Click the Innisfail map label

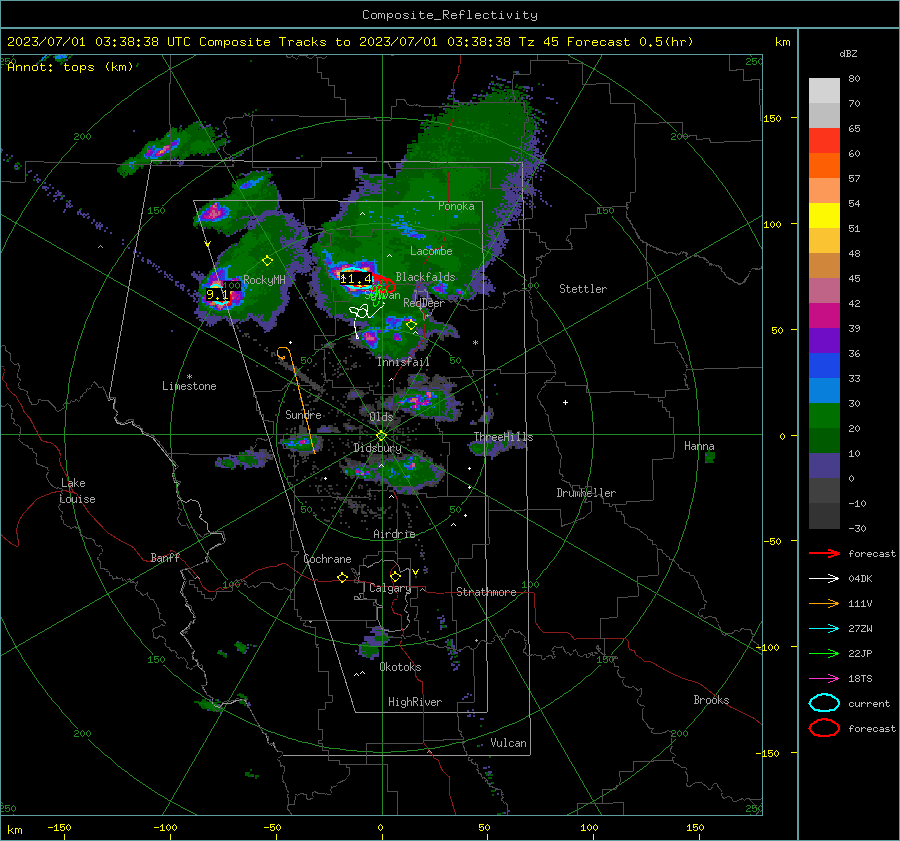pos(403,362)
